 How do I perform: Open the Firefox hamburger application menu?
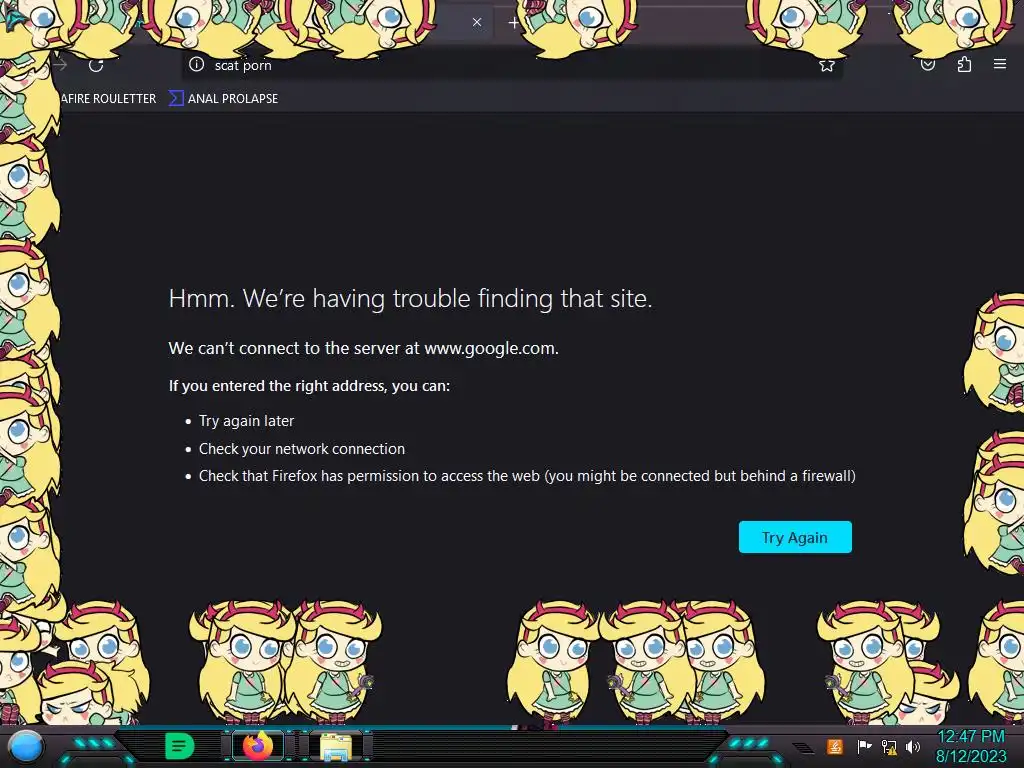(x=1000, y=64)
